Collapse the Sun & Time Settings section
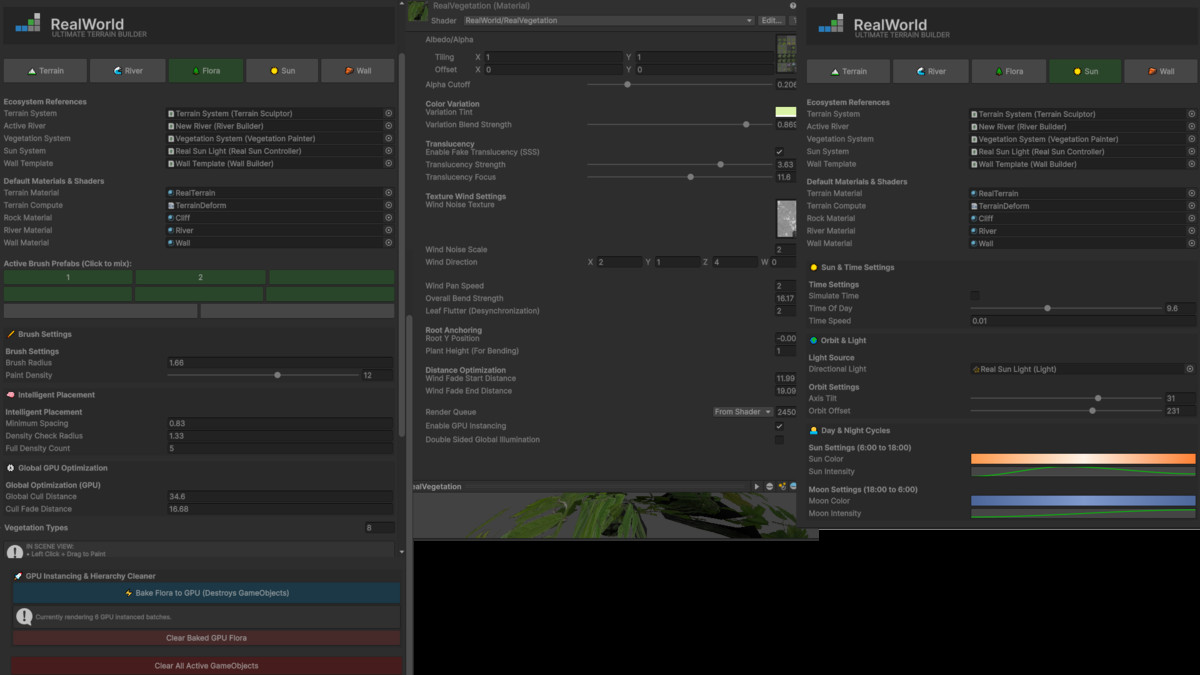 pyautogui.click(x=1002, y=268)
